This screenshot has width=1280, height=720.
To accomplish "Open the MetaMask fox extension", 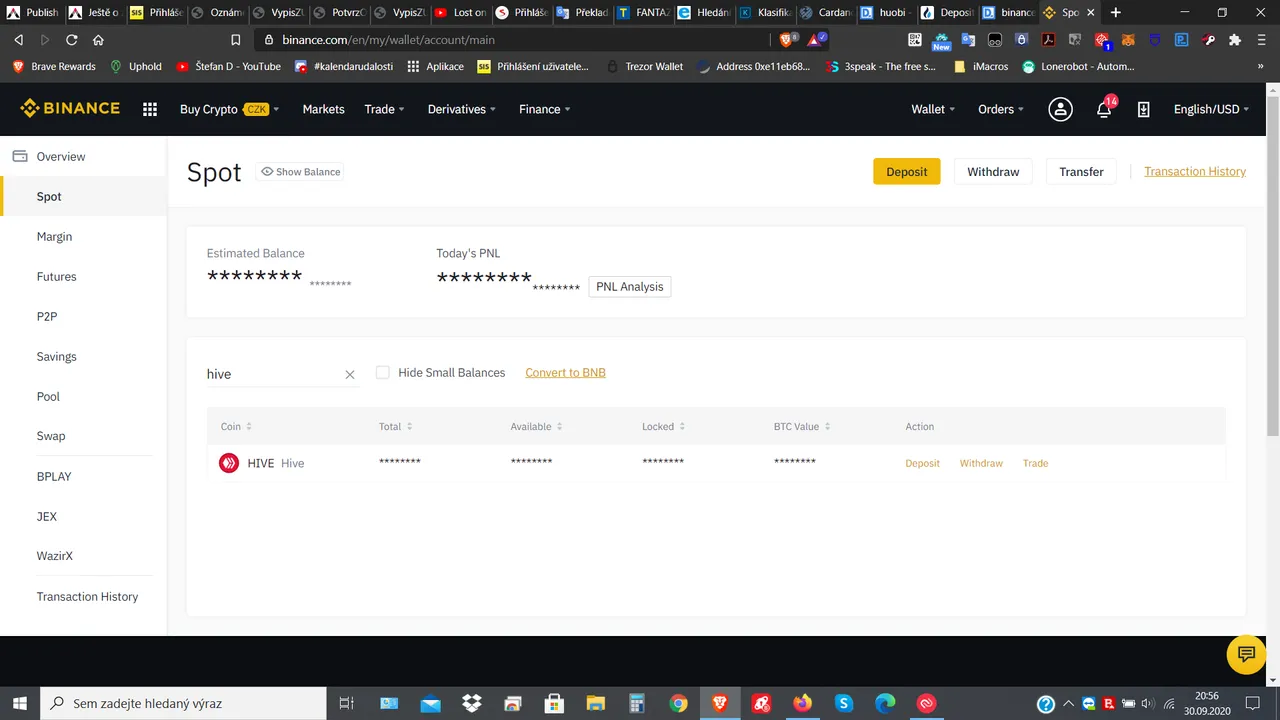I will tap(1128, 40).
